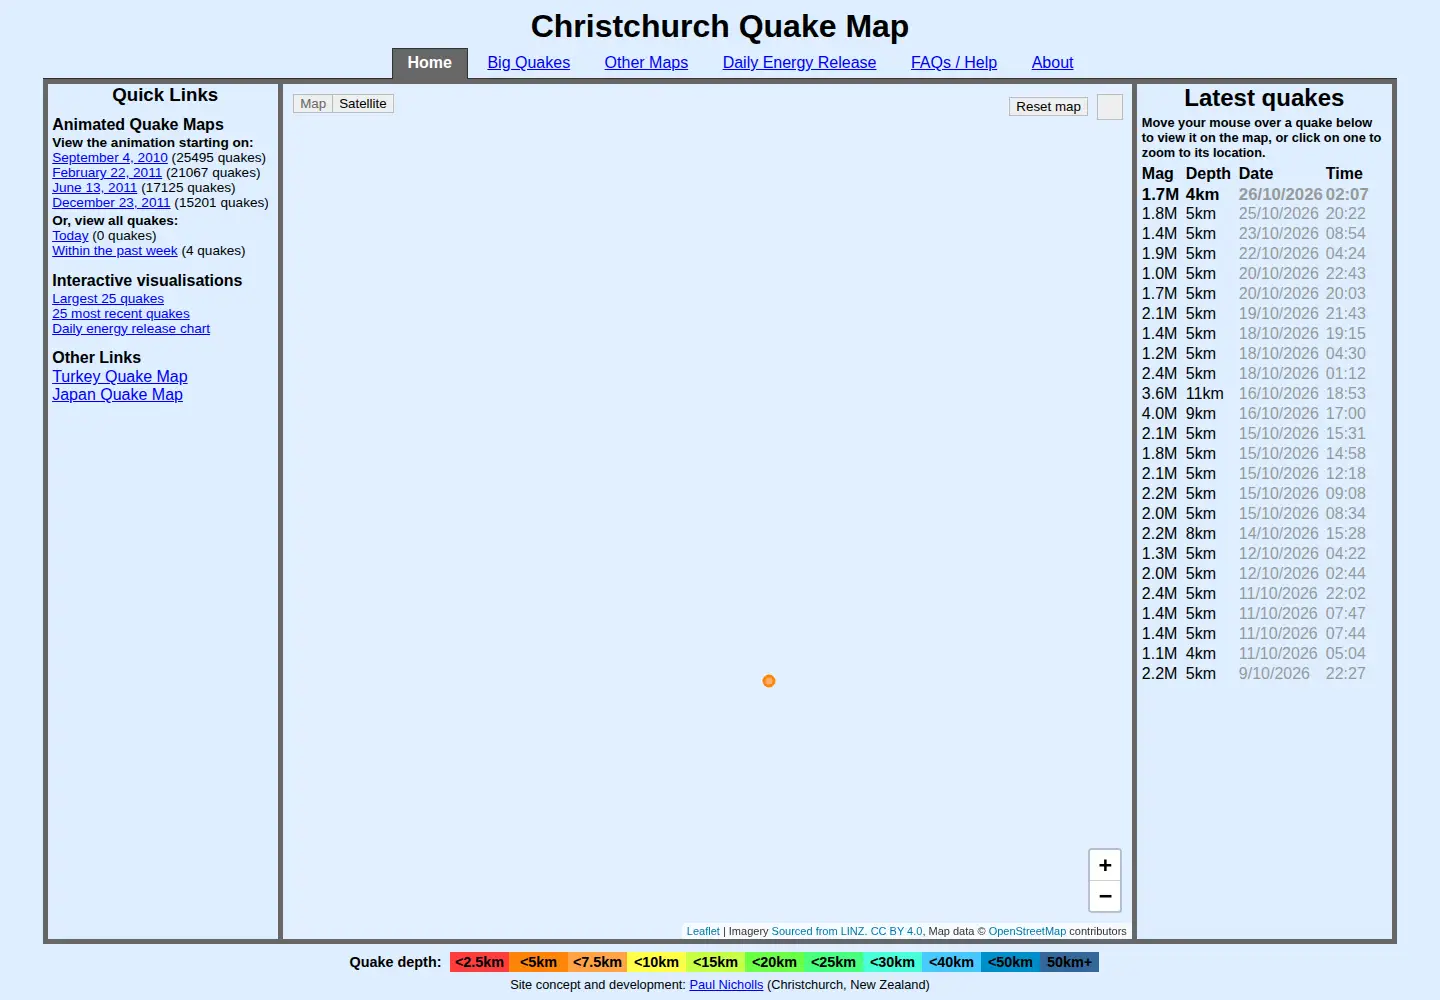Open OpenStreetMap contributors link
The width and height of the screenshot is (1440, 1000).
click(x=1027, y=931)
